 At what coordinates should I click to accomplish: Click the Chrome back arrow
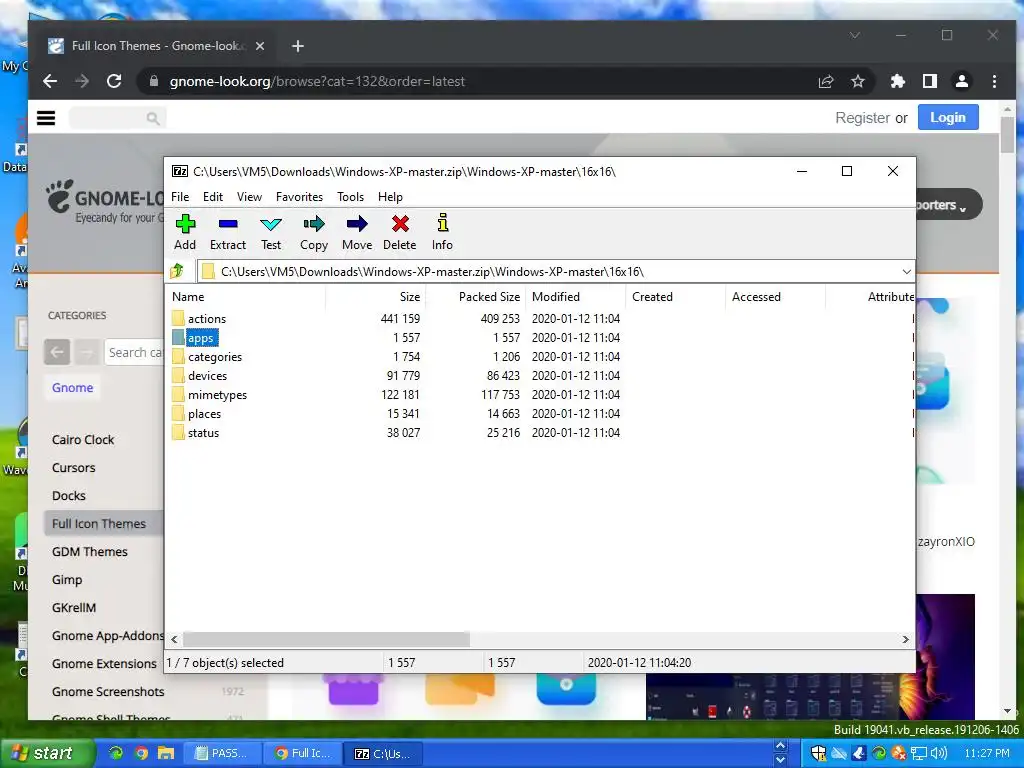point(50,81)
